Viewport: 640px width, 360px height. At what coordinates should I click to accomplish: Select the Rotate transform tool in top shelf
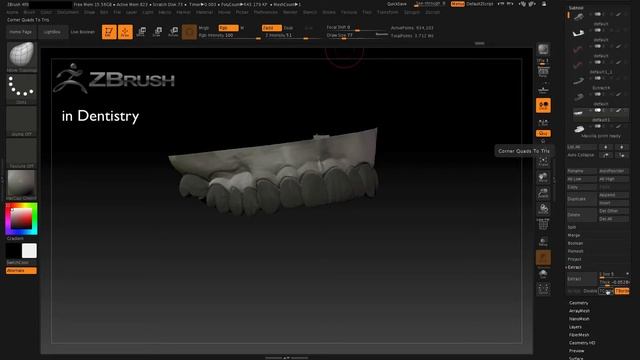click(173, 32)
